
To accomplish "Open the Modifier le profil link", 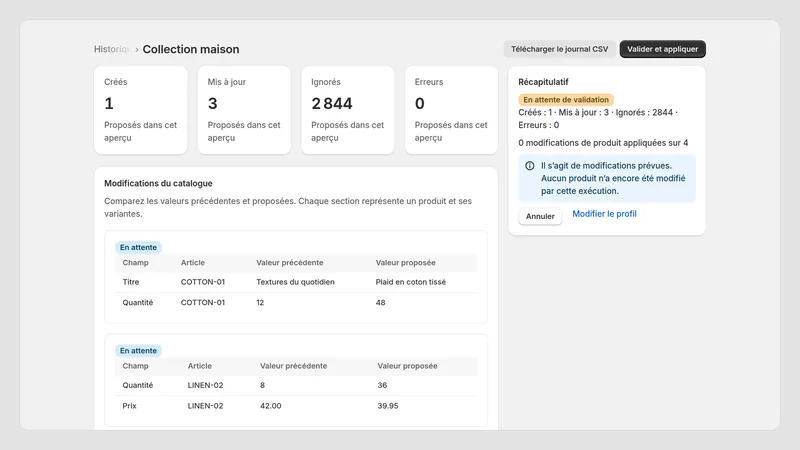I will pos(604,214).
